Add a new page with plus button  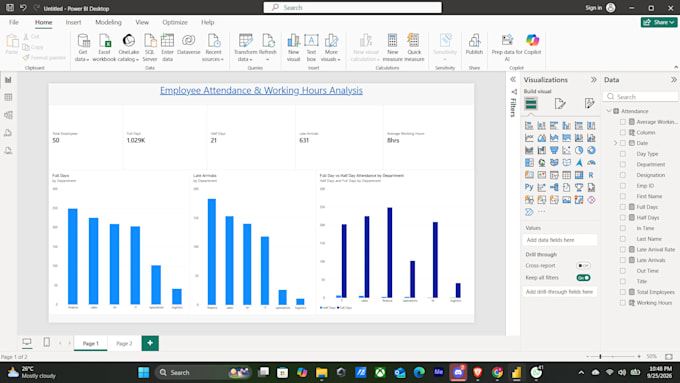tap(150, 343)
